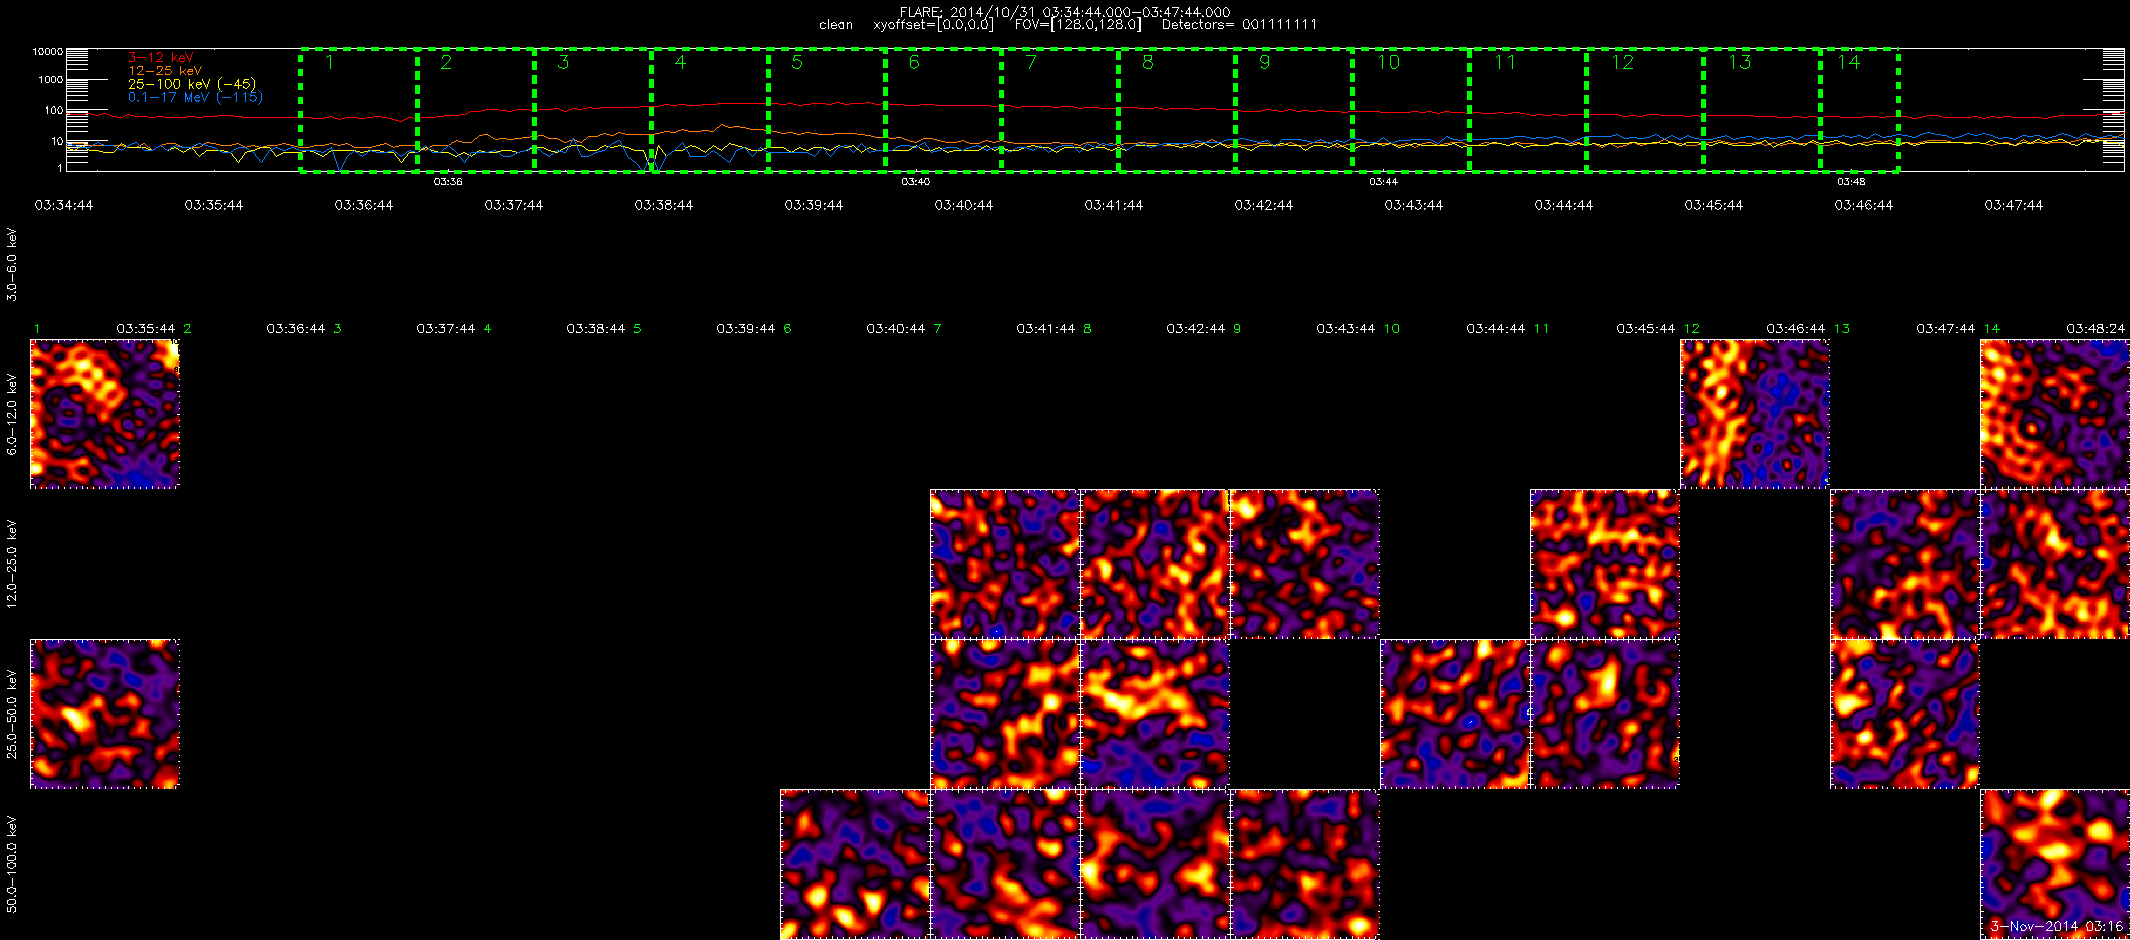Click the orange '12-25 keV' legend entry

click(165, 71)
